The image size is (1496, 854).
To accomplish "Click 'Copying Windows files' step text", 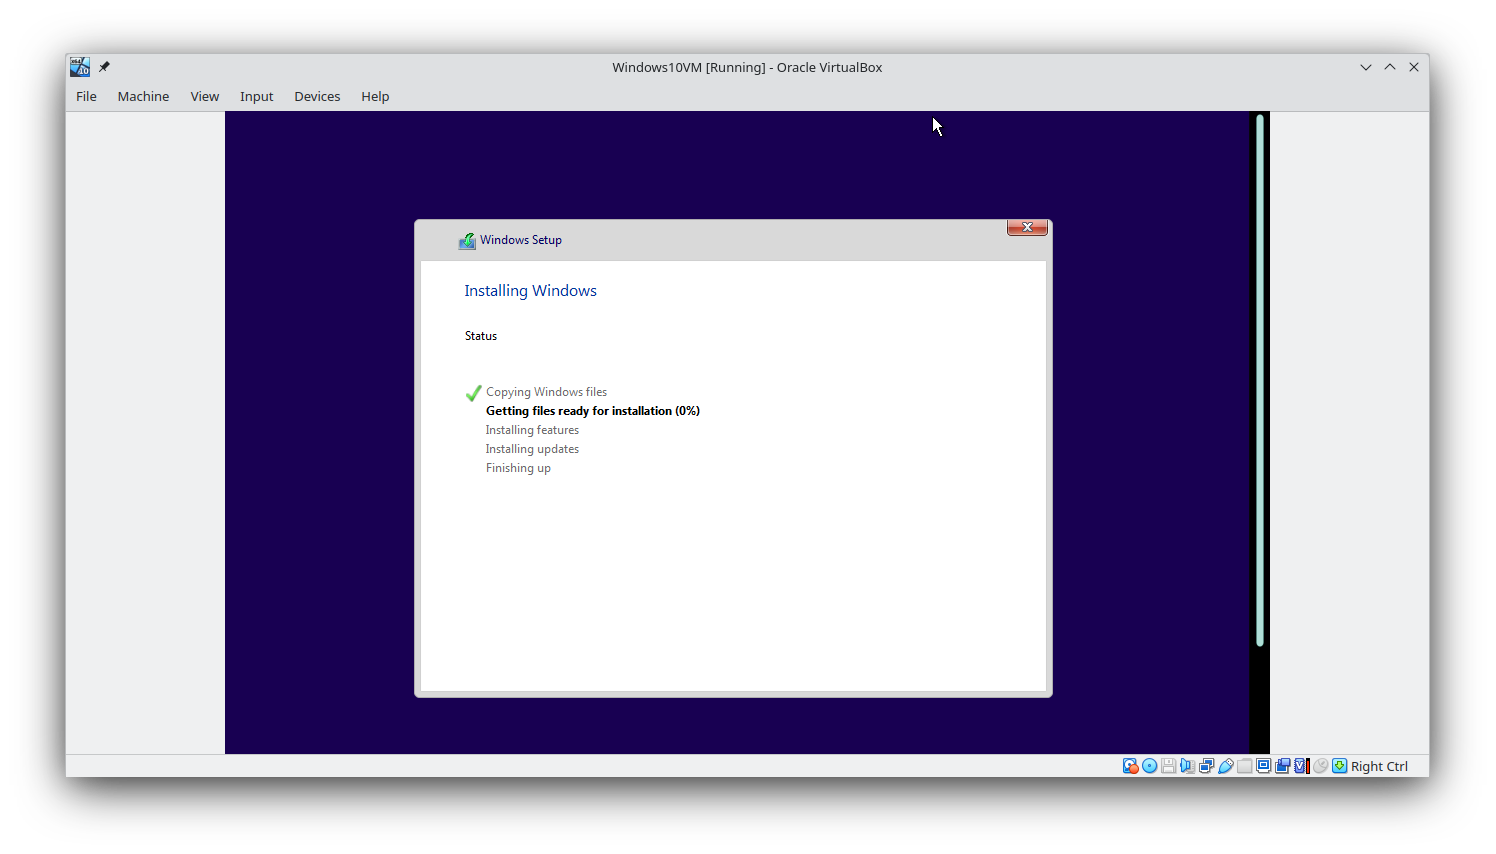I will click(546, 392).
